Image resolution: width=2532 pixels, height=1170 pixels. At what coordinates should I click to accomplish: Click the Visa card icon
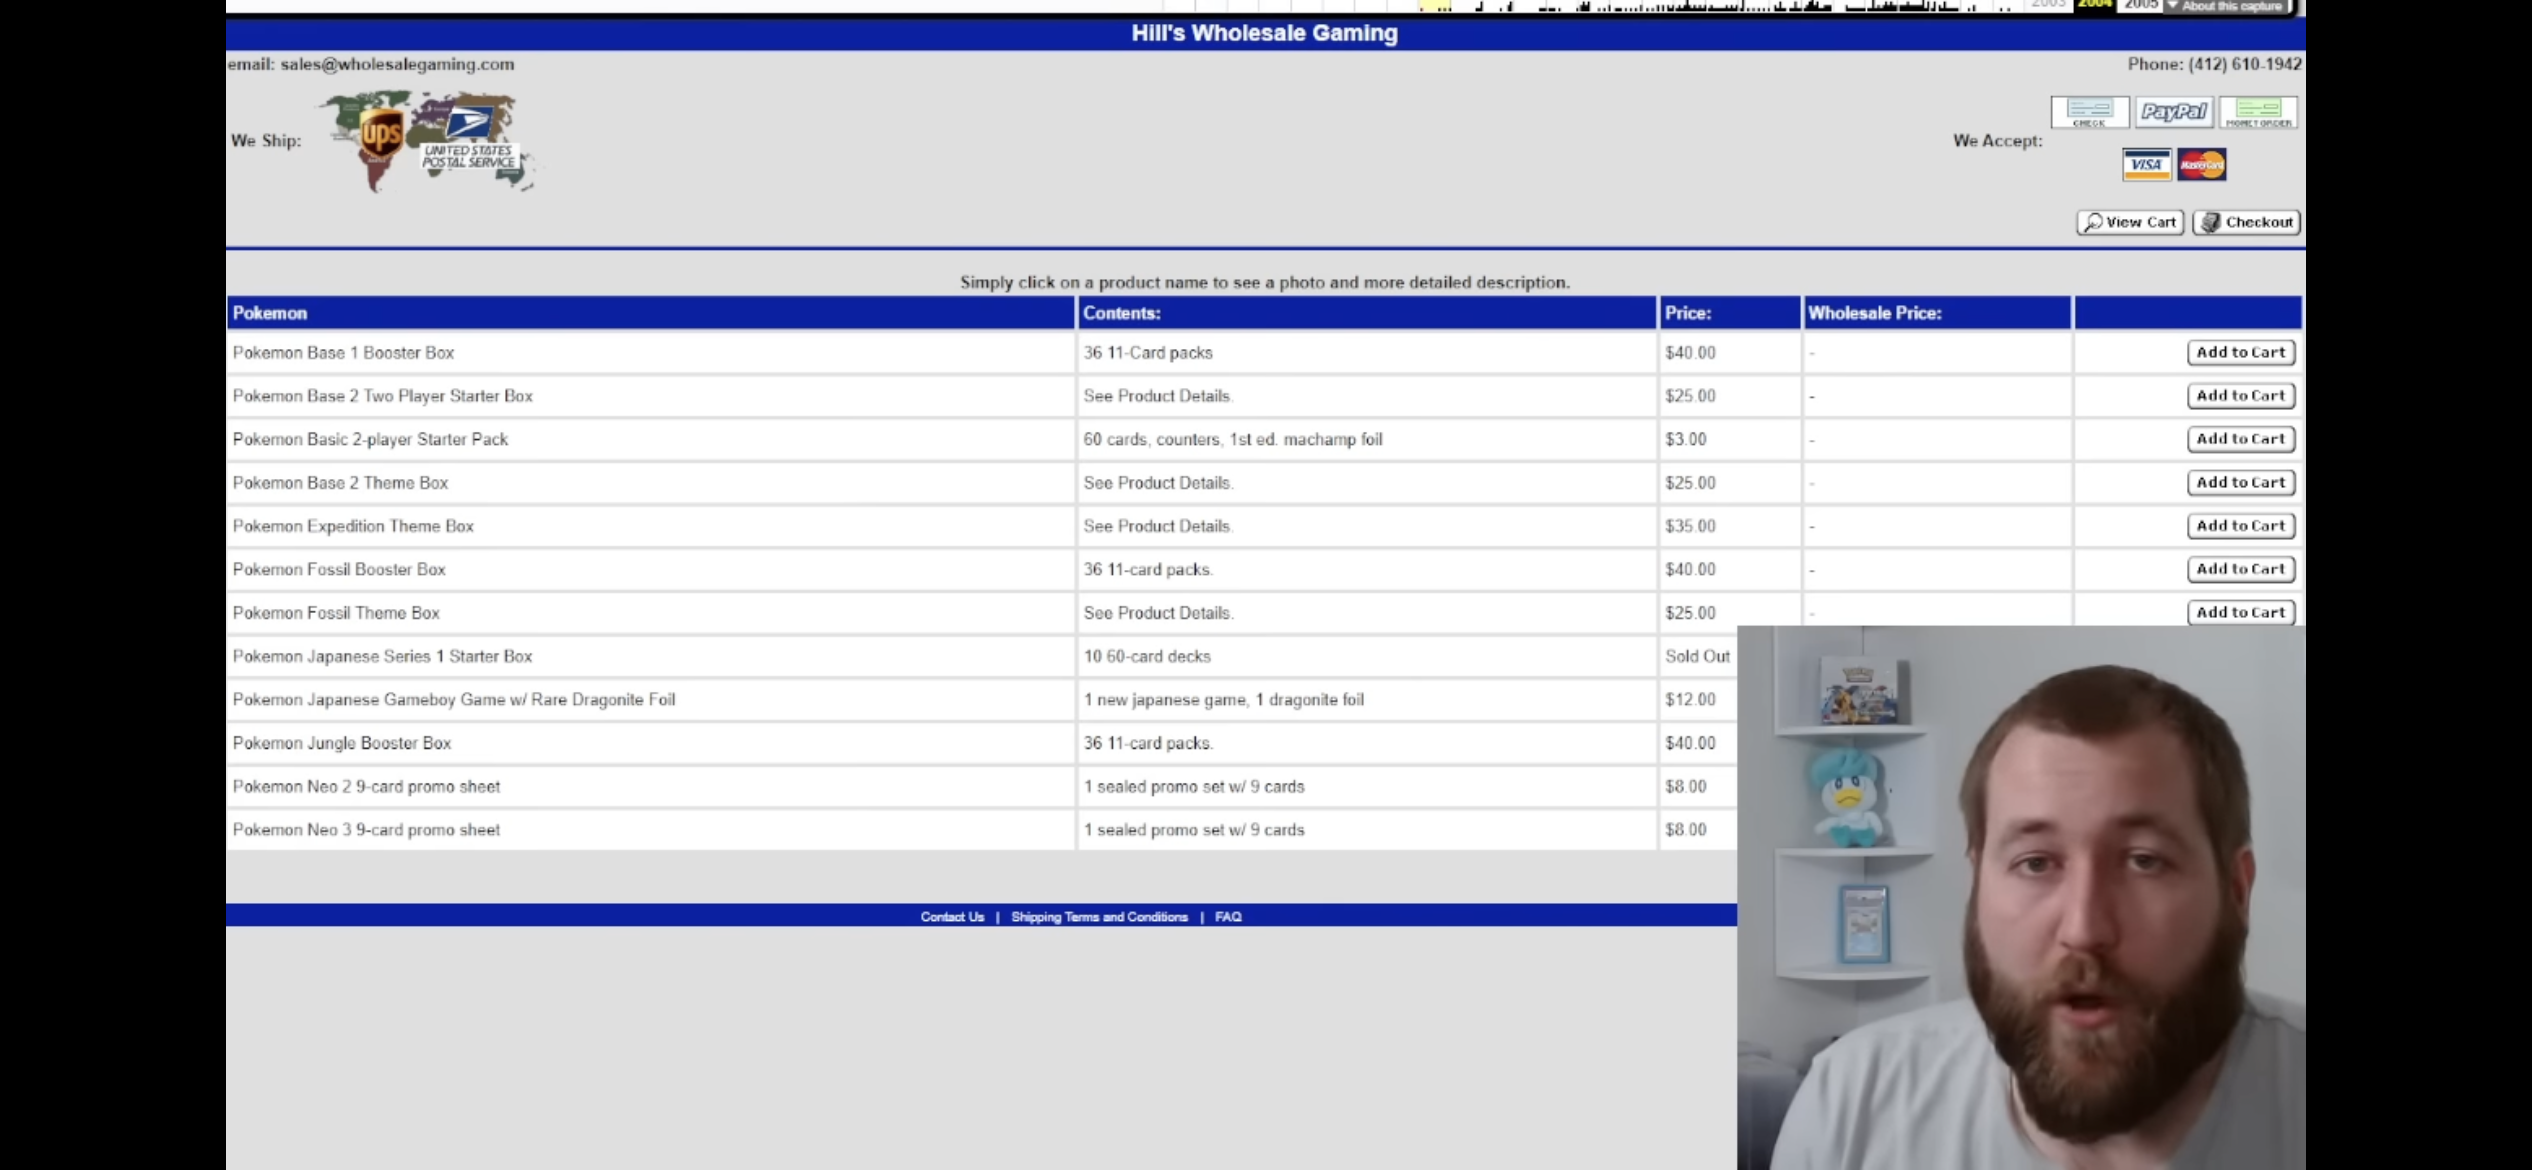pos(2146,164)
